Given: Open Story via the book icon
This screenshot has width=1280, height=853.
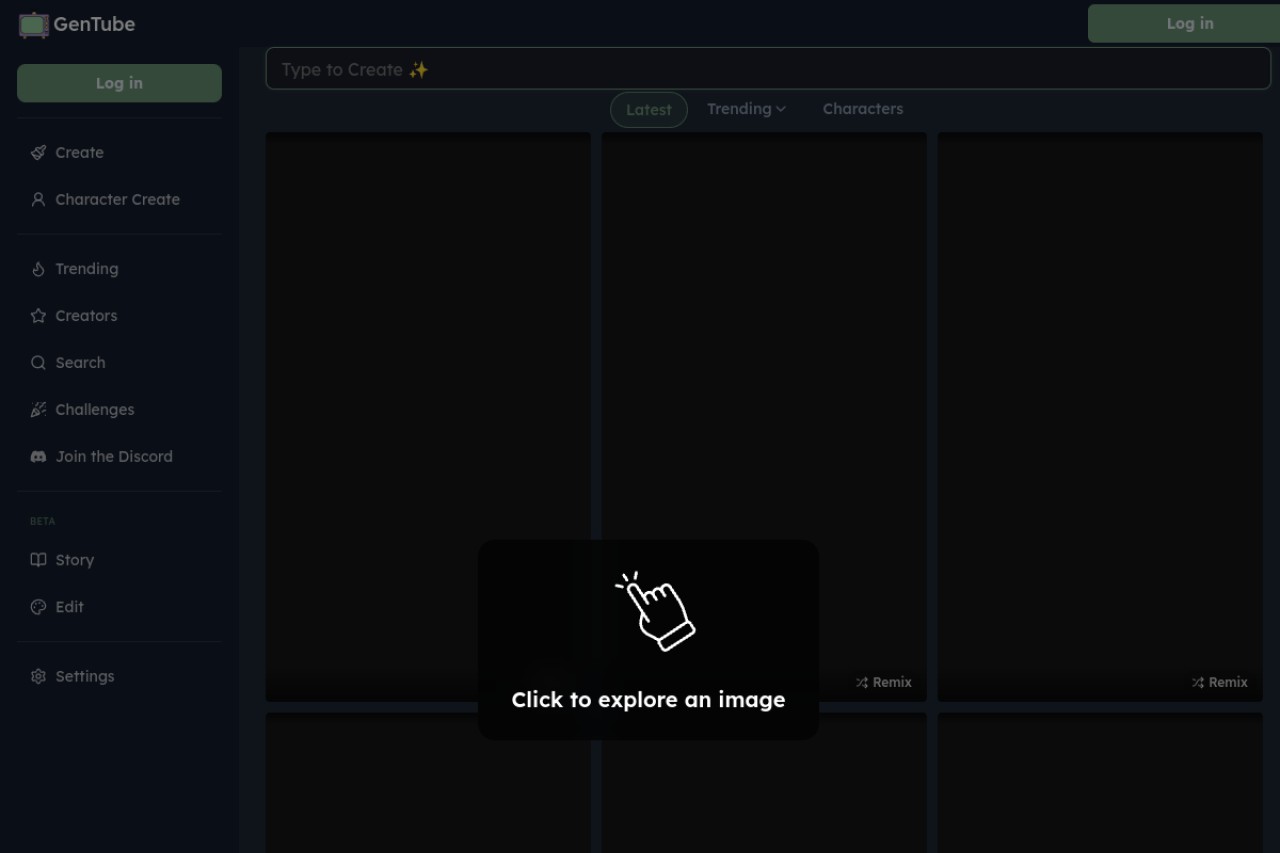Looking at the screenshot, I should 38,560.
